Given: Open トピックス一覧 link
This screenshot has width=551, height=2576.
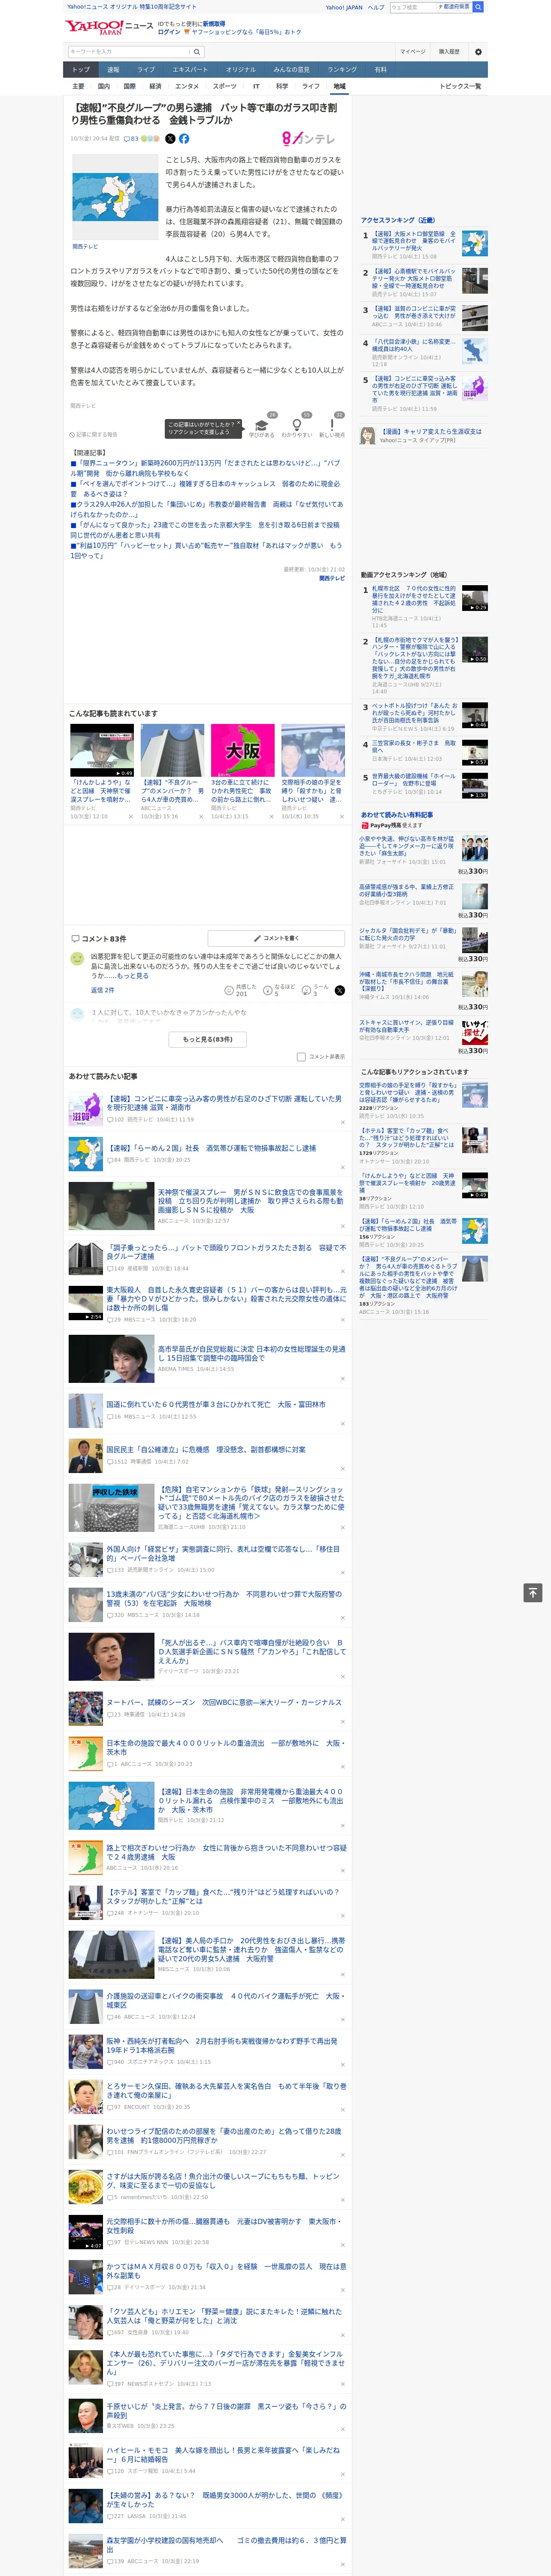Looking at the screenshot, I should tap(460, 86).
